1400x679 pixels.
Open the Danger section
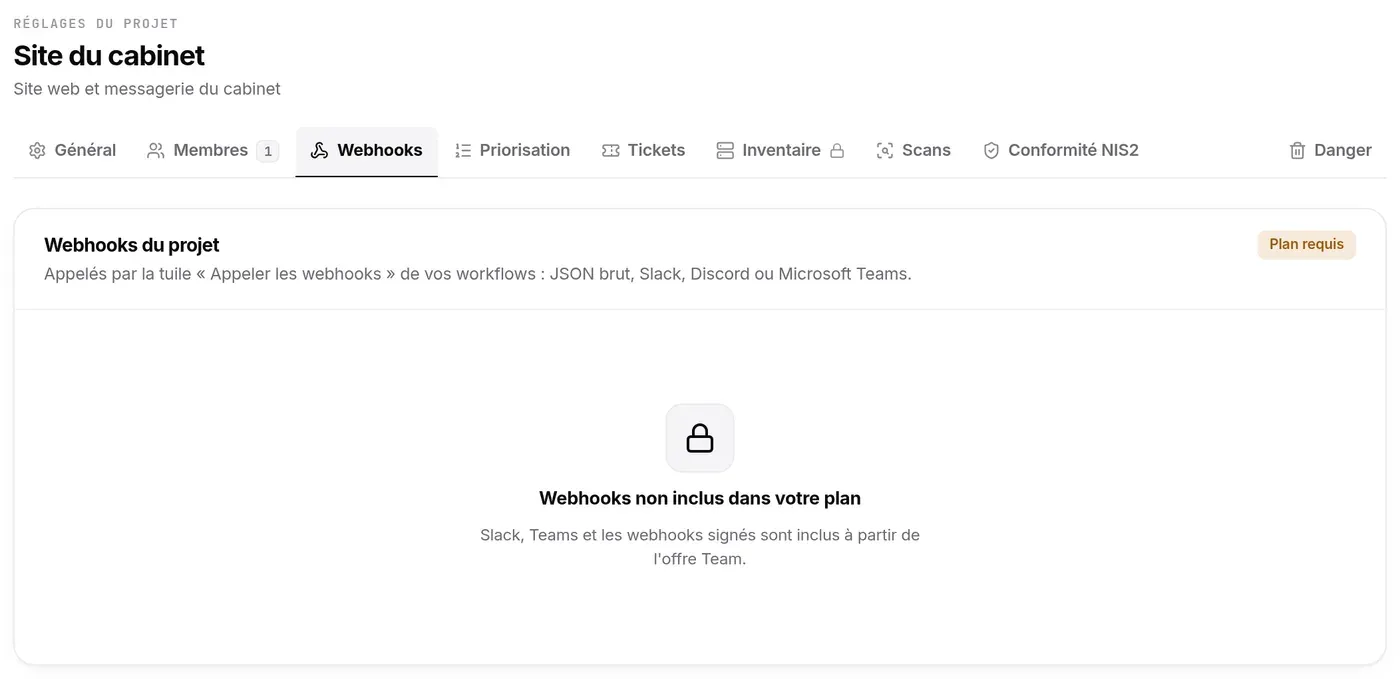[x=1330, y=151]
